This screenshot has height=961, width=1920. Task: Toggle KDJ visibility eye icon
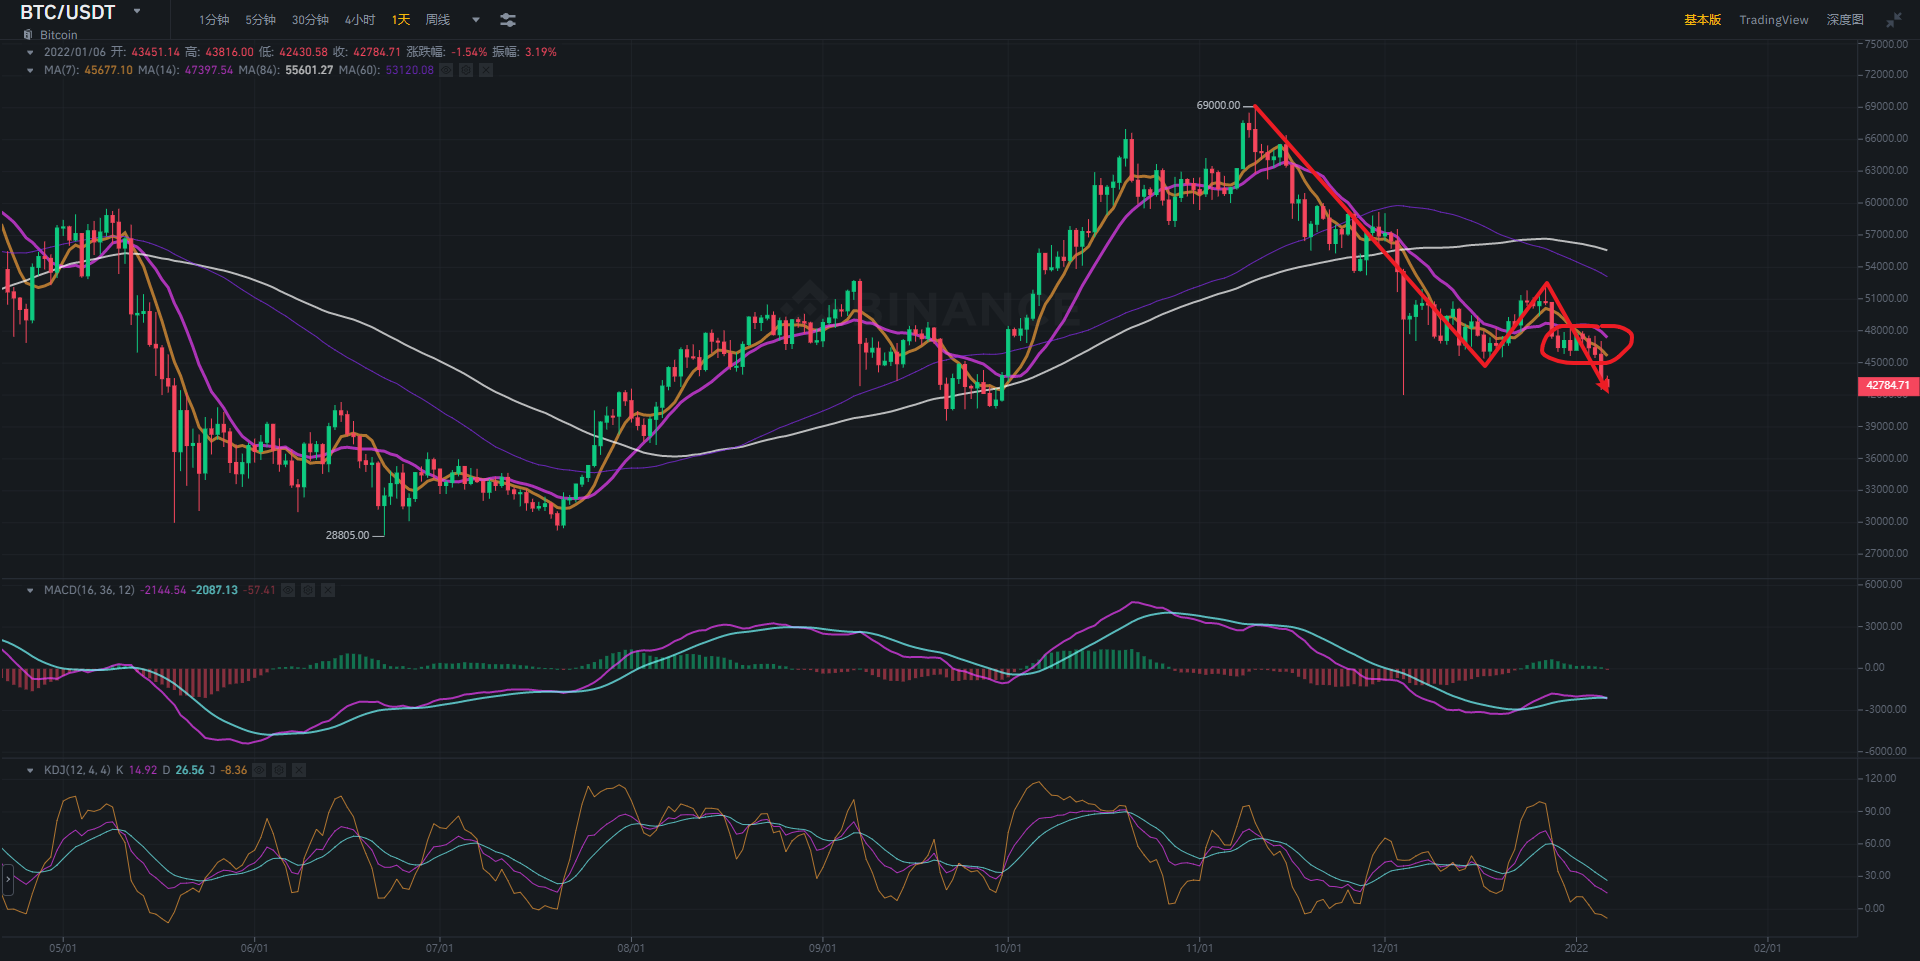(x=259, y=770)
